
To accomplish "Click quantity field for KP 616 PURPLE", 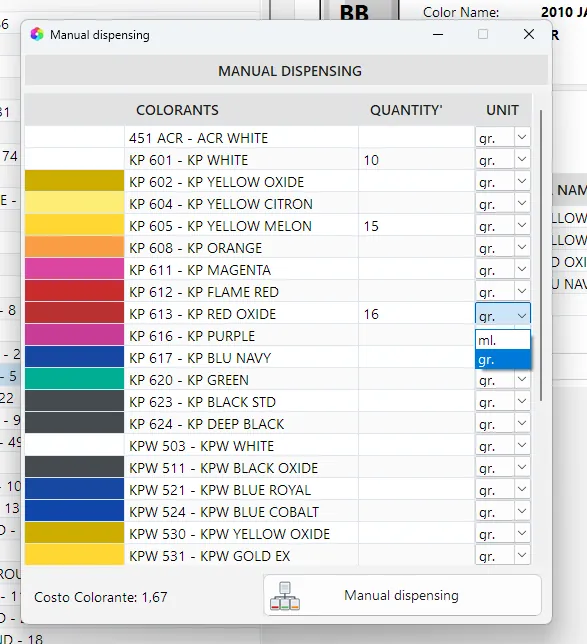I will click(417, 336).
